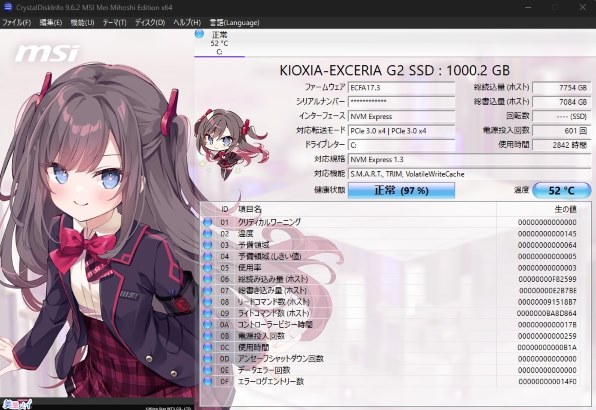Click the status orb for row 02 温度
The width and height of the screenshot is (596, 410).
(208, 233)
